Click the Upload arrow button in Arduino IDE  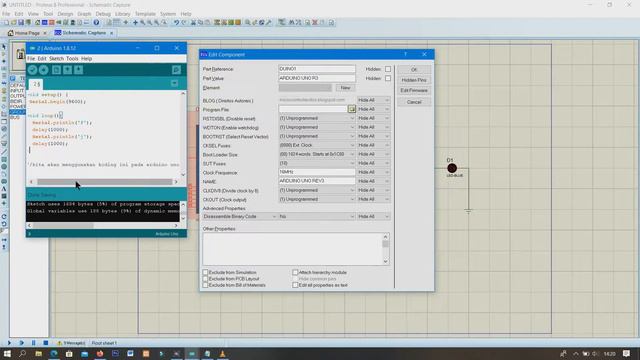[x=44, y=70]
